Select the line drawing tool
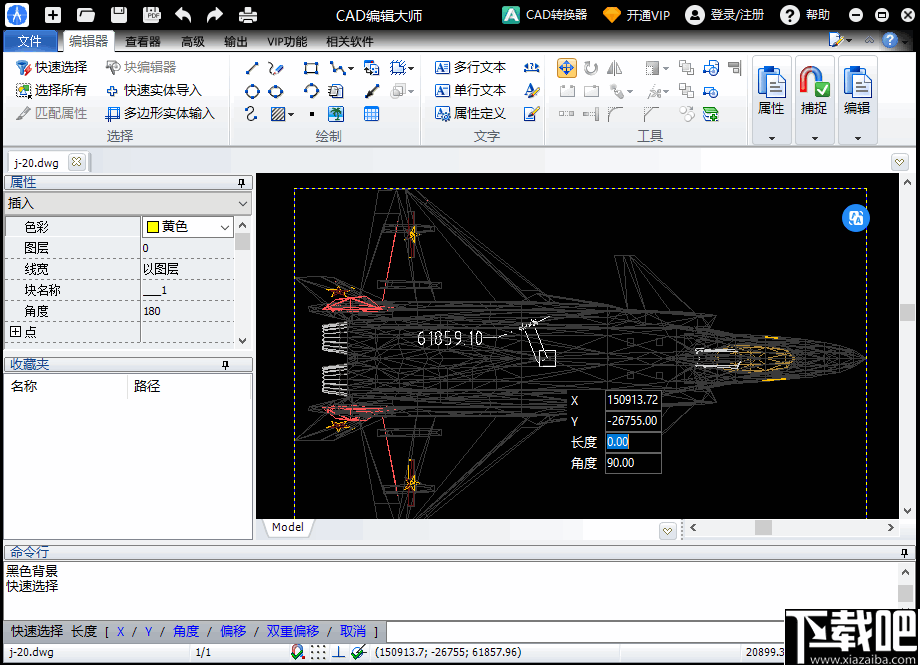 (252, 68)
